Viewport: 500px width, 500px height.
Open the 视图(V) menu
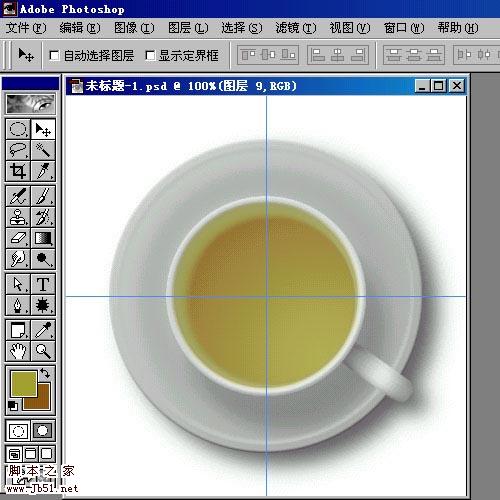pos(350,28)
